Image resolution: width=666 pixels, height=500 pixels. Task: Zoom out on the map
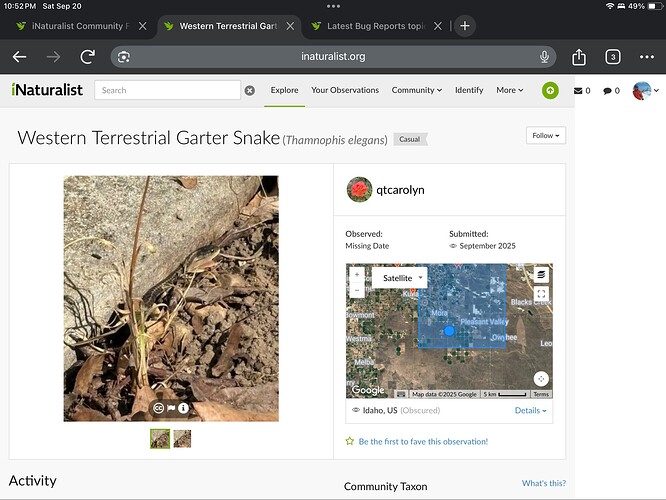pos(357,290)
